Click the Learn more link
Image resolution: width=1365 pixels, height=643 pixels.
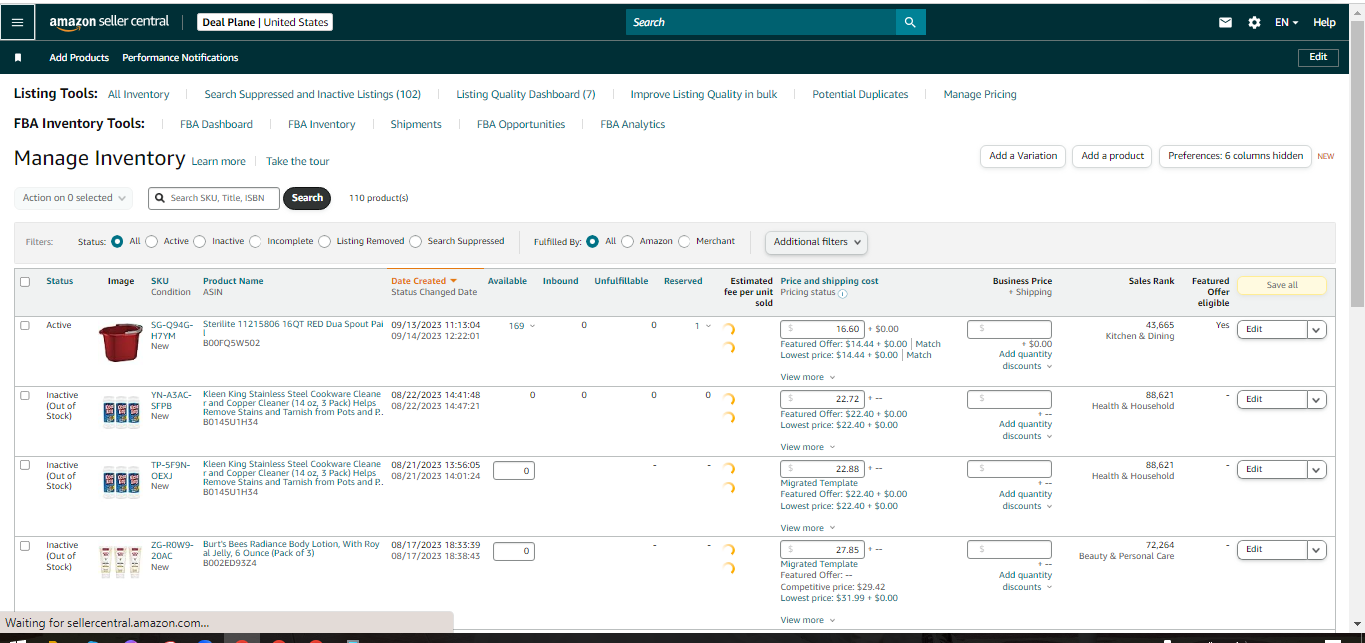[218, 161]
